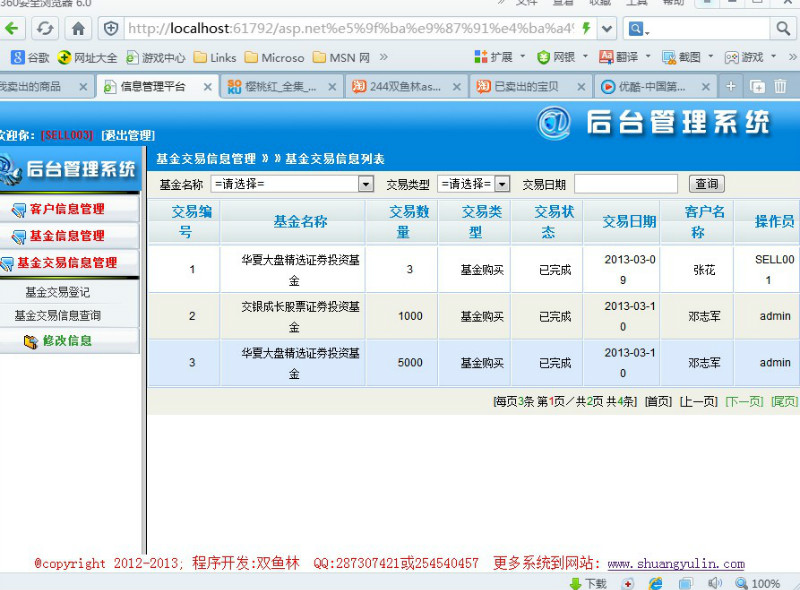Screen dimensions: 800x590
Task: Collapse 基金交易信息管理 sidebar menu
Action: pos(69,263)
